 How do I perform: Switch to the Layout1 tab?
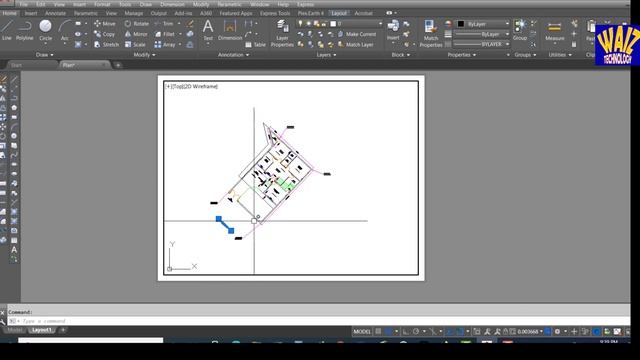tap(42, 330)
